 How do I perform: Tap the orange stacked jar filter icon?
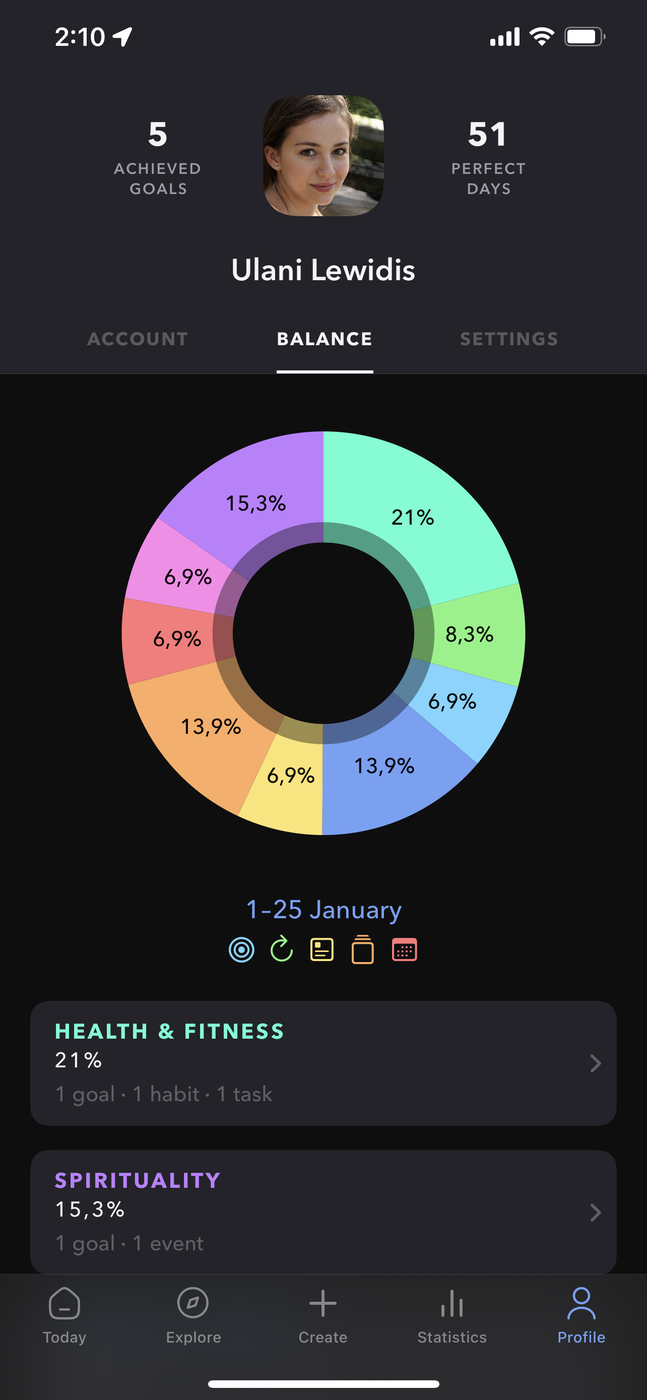click(x=363, y=950)
